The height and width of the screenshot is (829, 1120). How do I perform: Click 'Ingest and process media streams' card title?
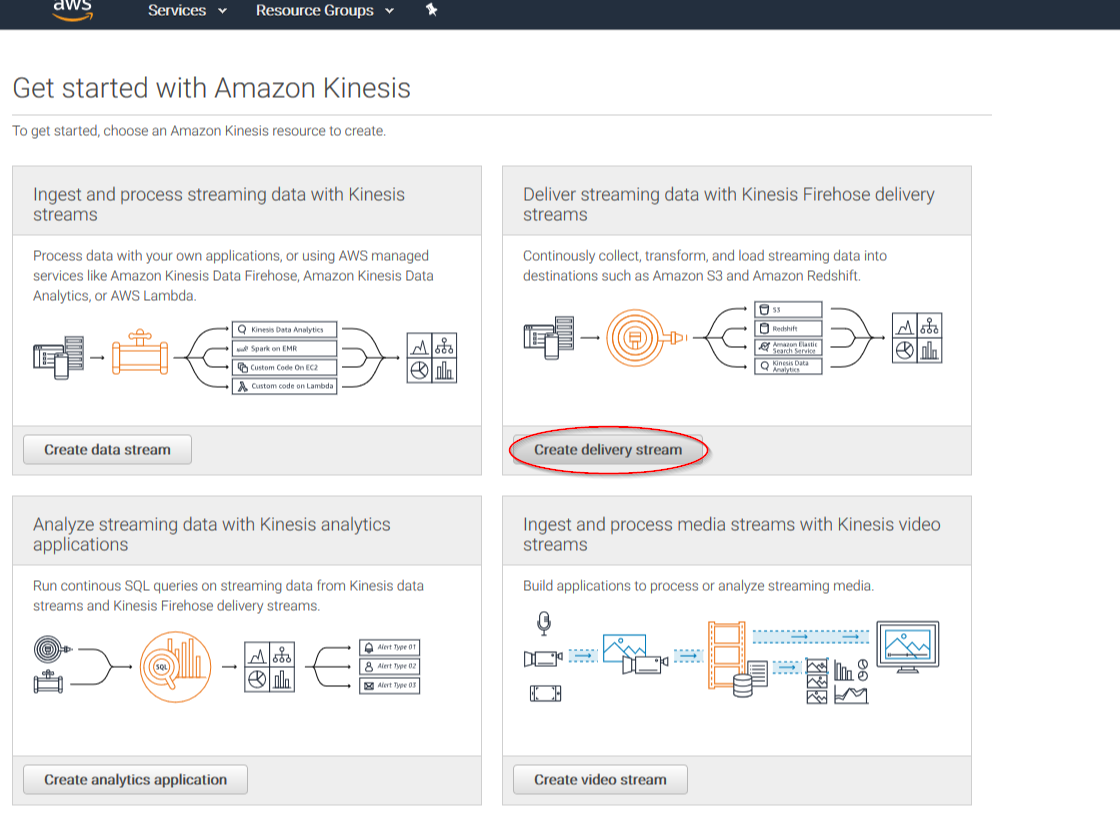[x=731, y=534]
